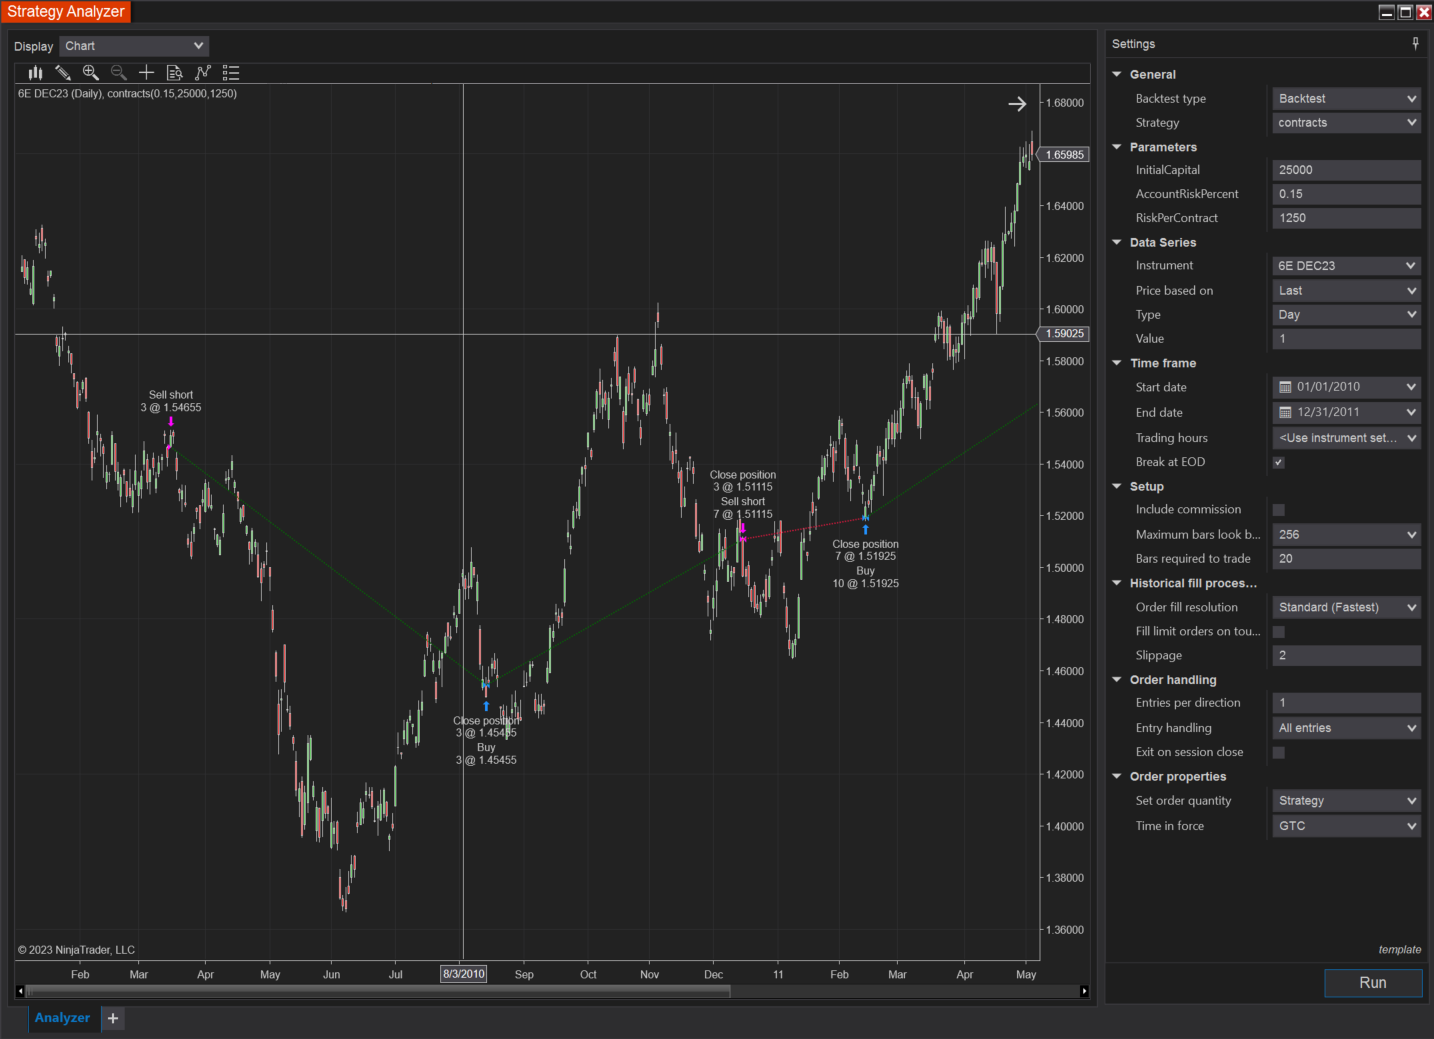Open the Price based on dropdown
This screenshot has height=1039, width=1434.
tap(1346, 291)
